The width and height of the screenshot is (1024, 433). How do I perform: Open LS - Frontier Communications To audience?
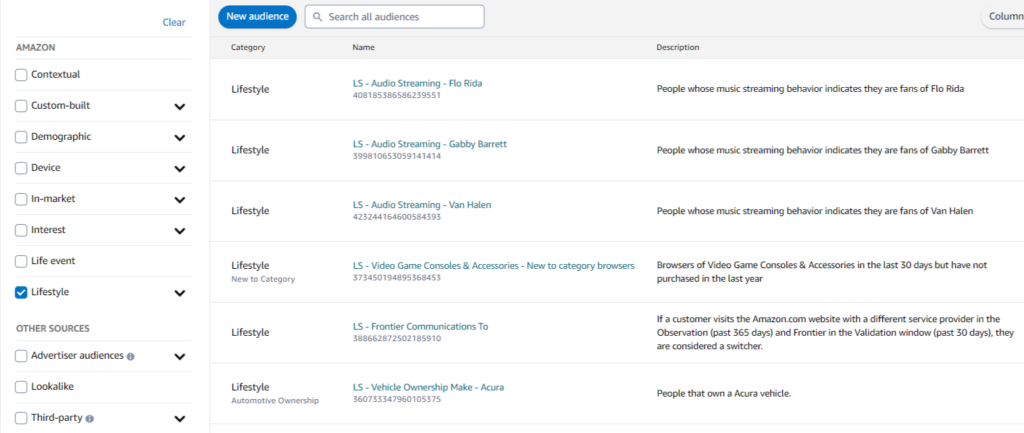click(x=421, y=327)
